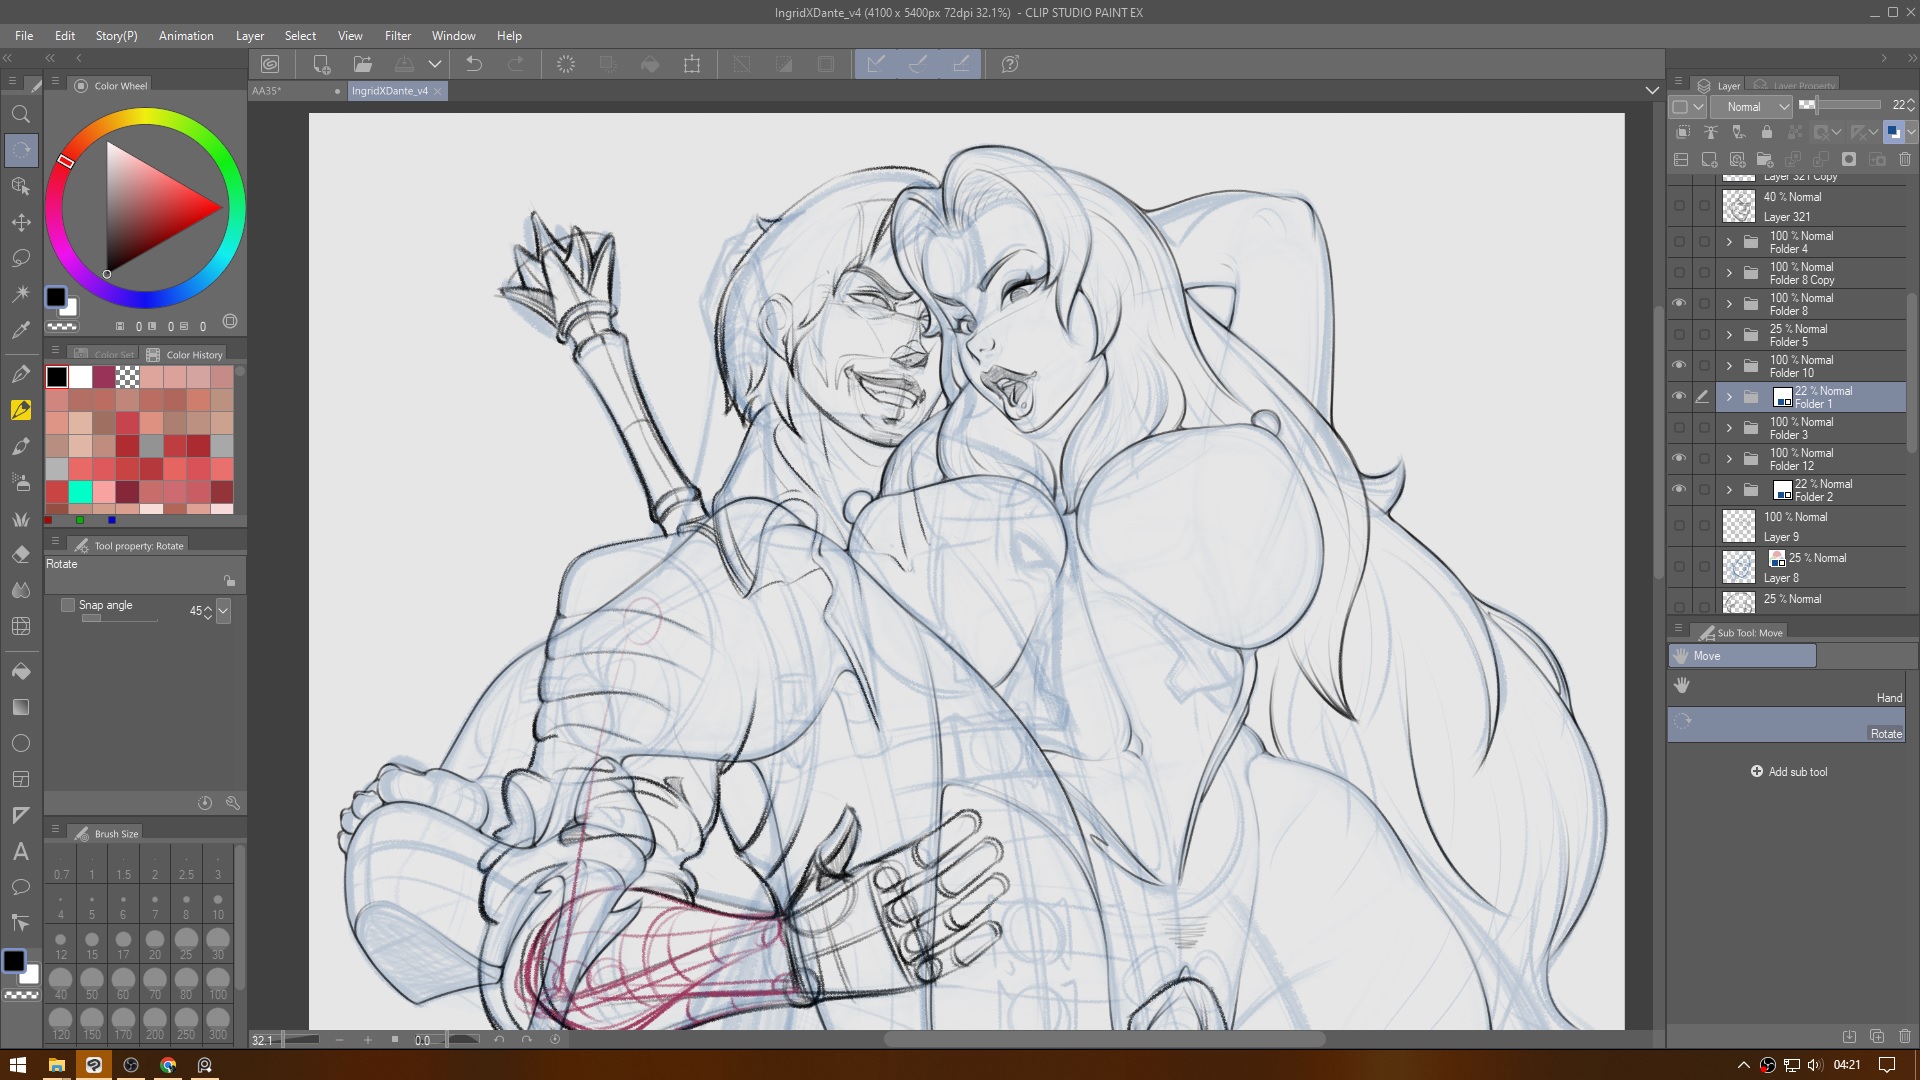The height and width of the screenshot is (1080, 1920).
Task: Open Clip Studio Paint support help icon
Action: pyautogui.click(x=1010, y=64)
